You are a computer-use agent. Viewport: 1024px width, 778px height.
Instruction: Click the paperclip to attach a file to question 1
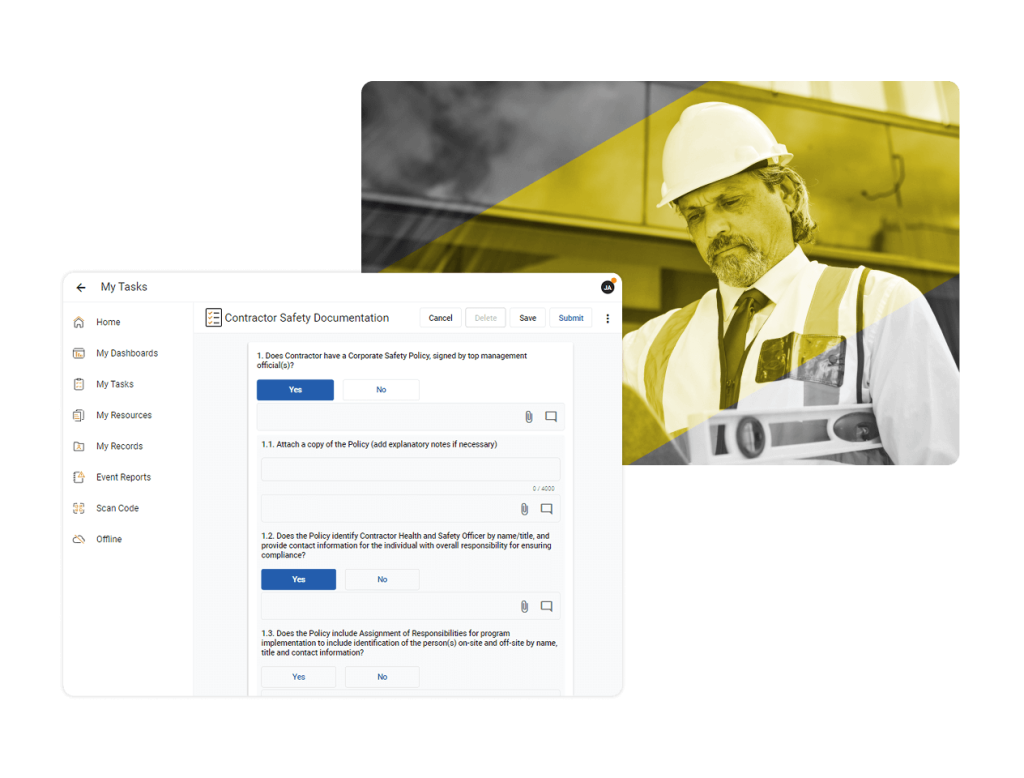528,416
